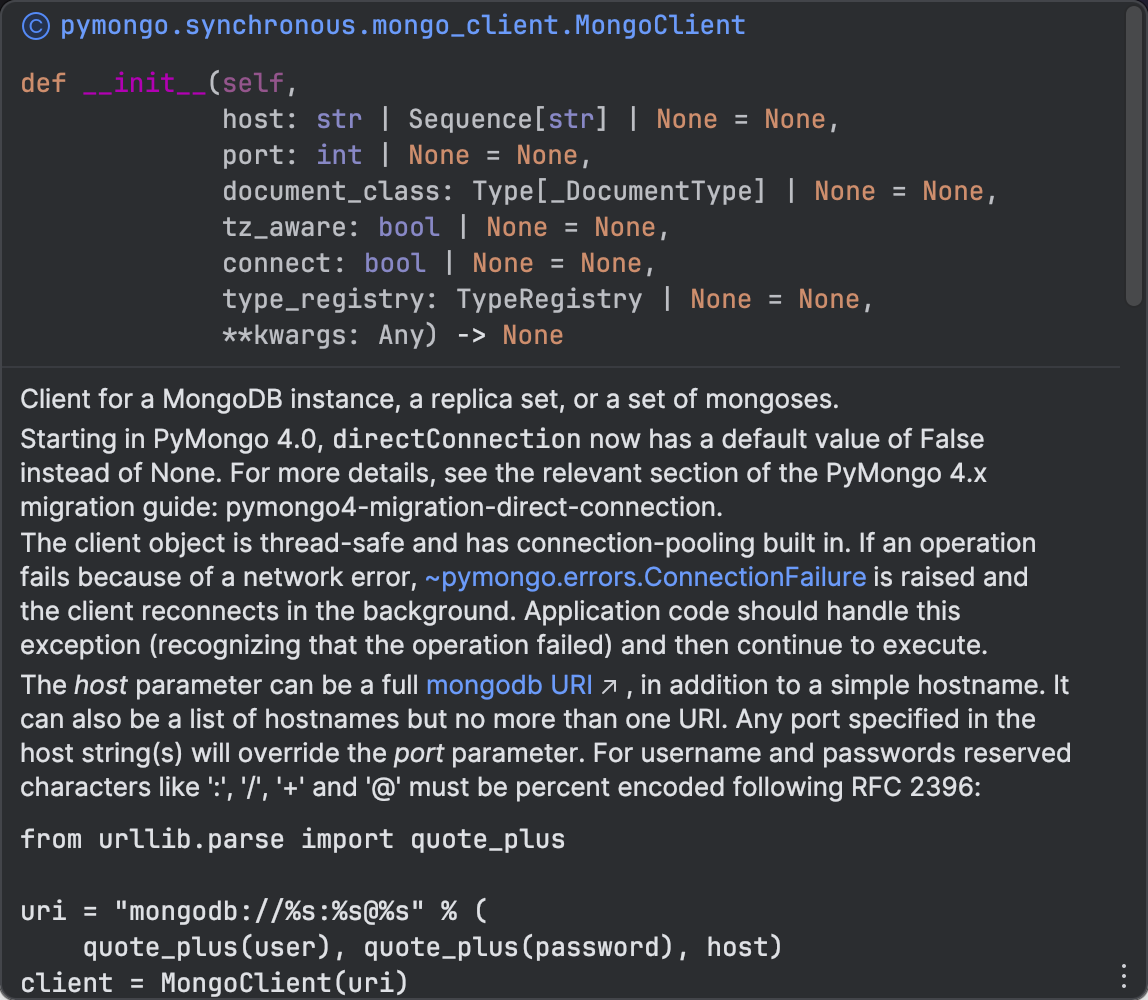Screen dimensions: 1148x1000
Task: Click the 'pymongo4-migration-direct-connection' text
Action: [474, 507]
